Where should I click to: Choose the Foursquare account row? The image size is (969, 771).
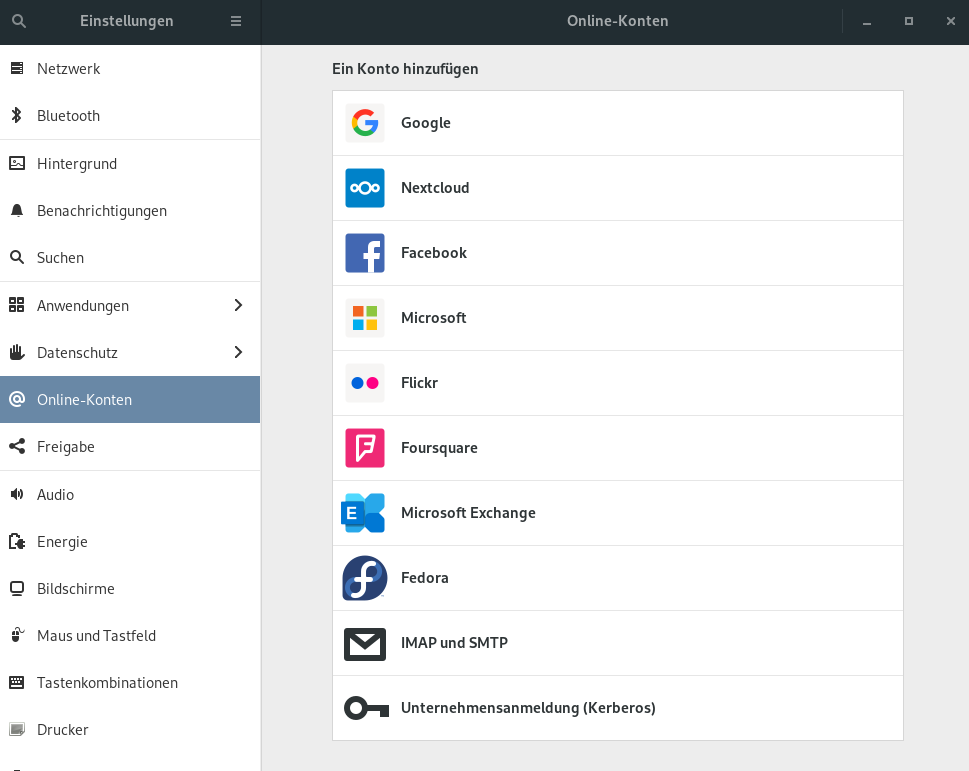618,448
